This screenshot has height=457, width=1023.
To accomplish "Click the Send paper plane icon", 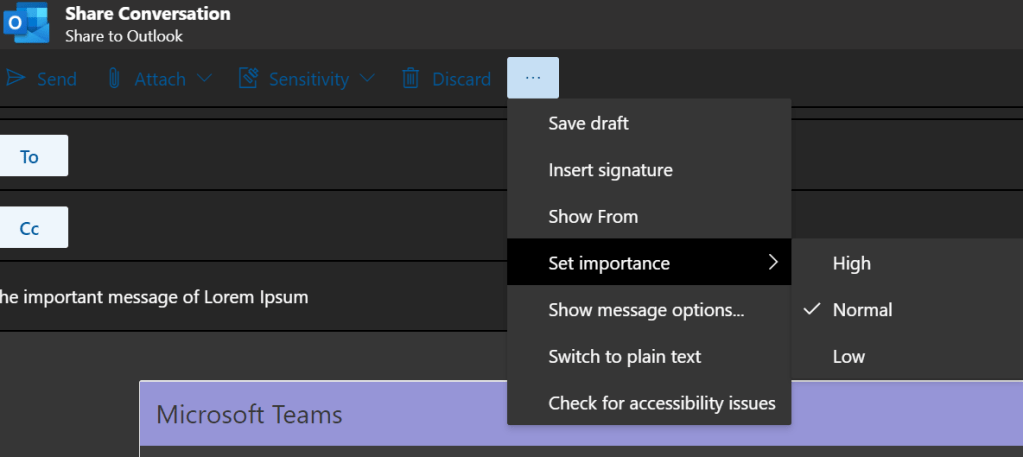I will (x=15, y=79).
